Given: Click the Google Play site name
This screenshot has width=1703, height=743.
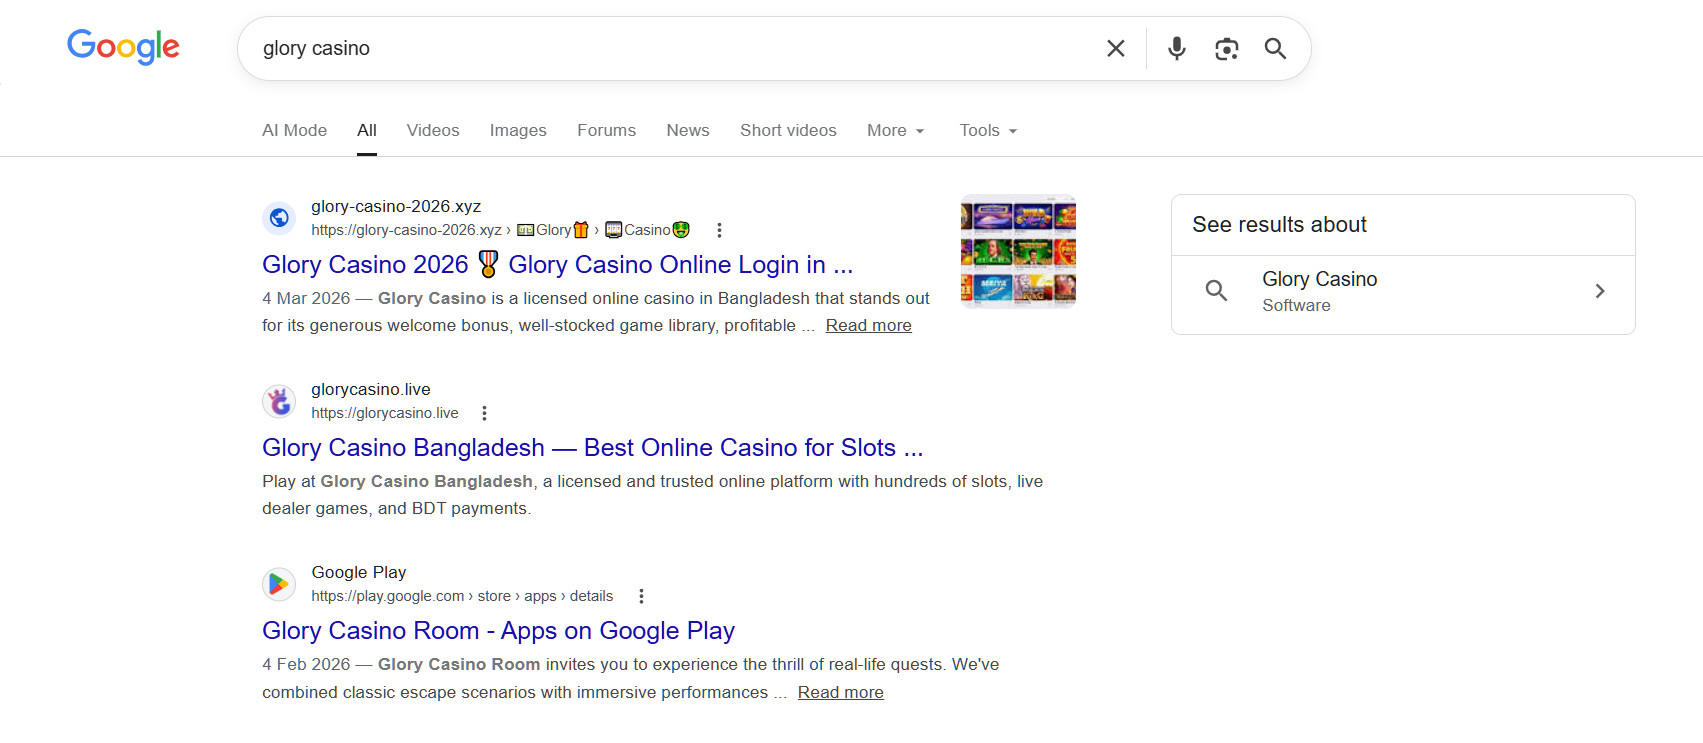Looking at the screenshot, I should pos(359,572).
